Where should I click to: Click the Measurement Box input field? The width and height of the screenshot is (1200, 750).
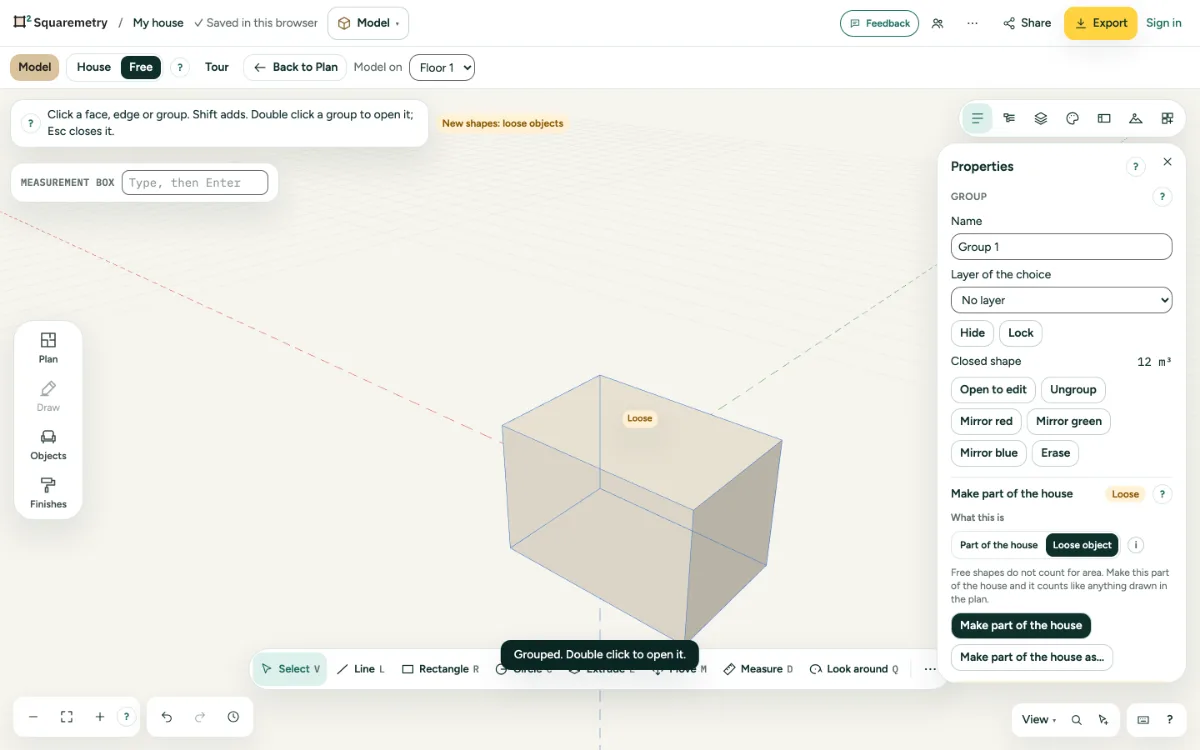coord(195,183)
